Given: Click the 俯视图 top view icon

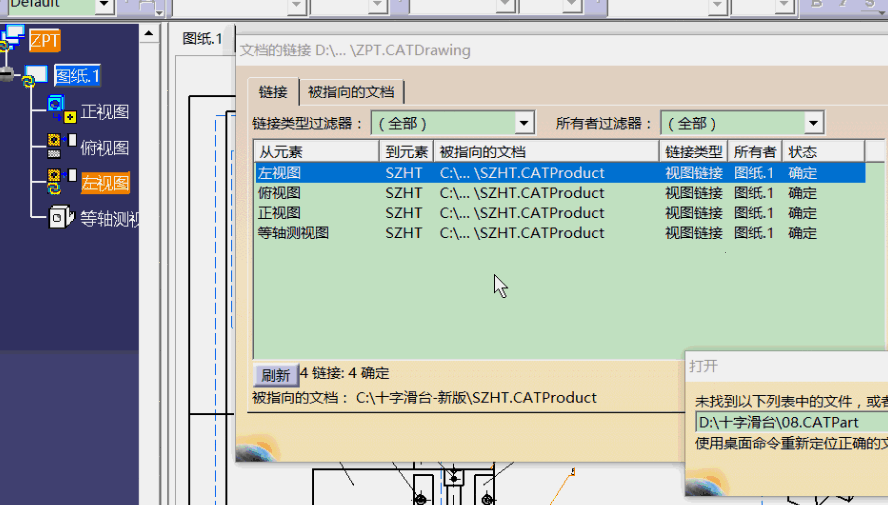Looking at the screenshot, I should 61,146.
